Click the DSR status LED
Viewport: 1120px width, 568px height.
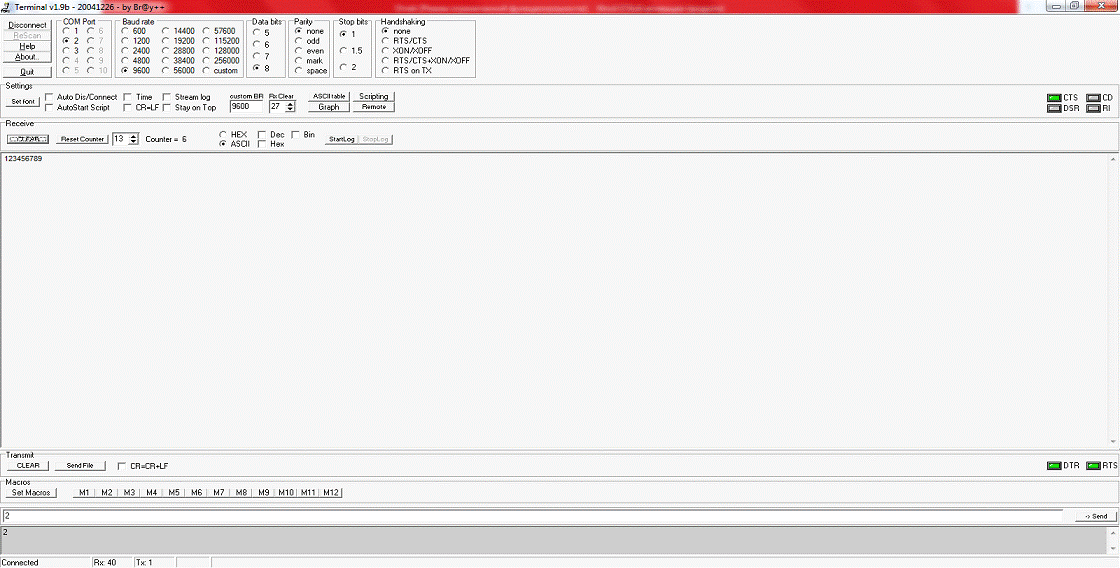pos(1053,108)
